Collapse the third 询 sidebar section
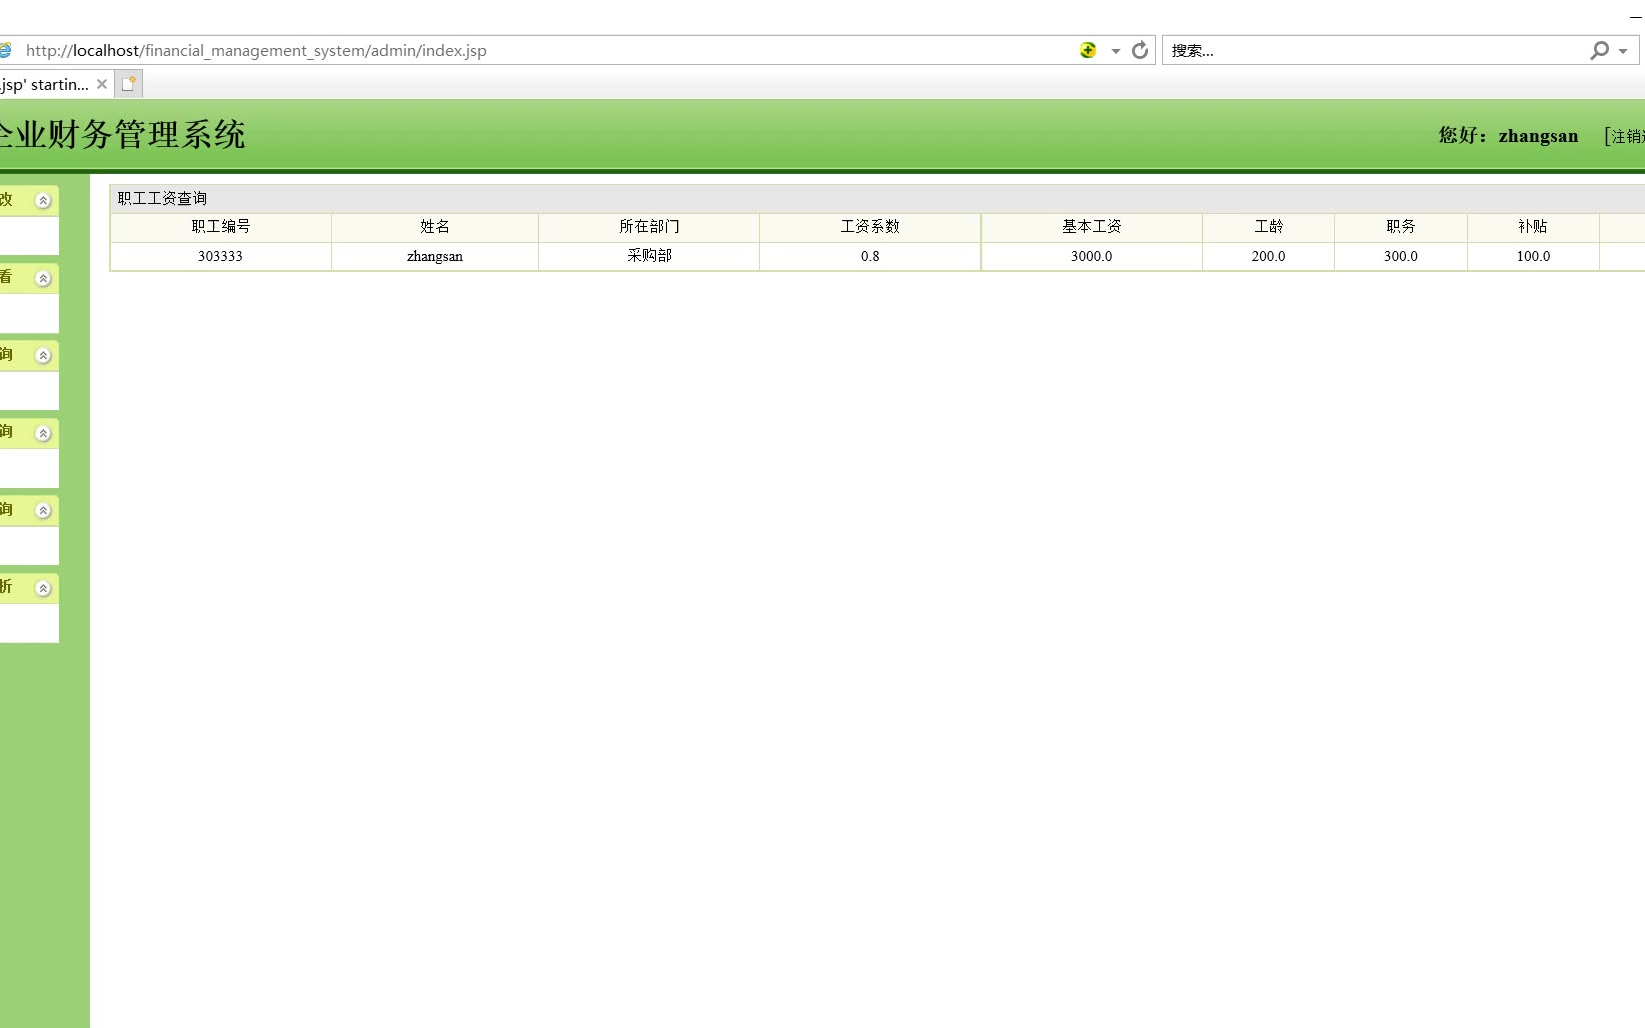The image size is (1645, 1028). coord(43,511)
